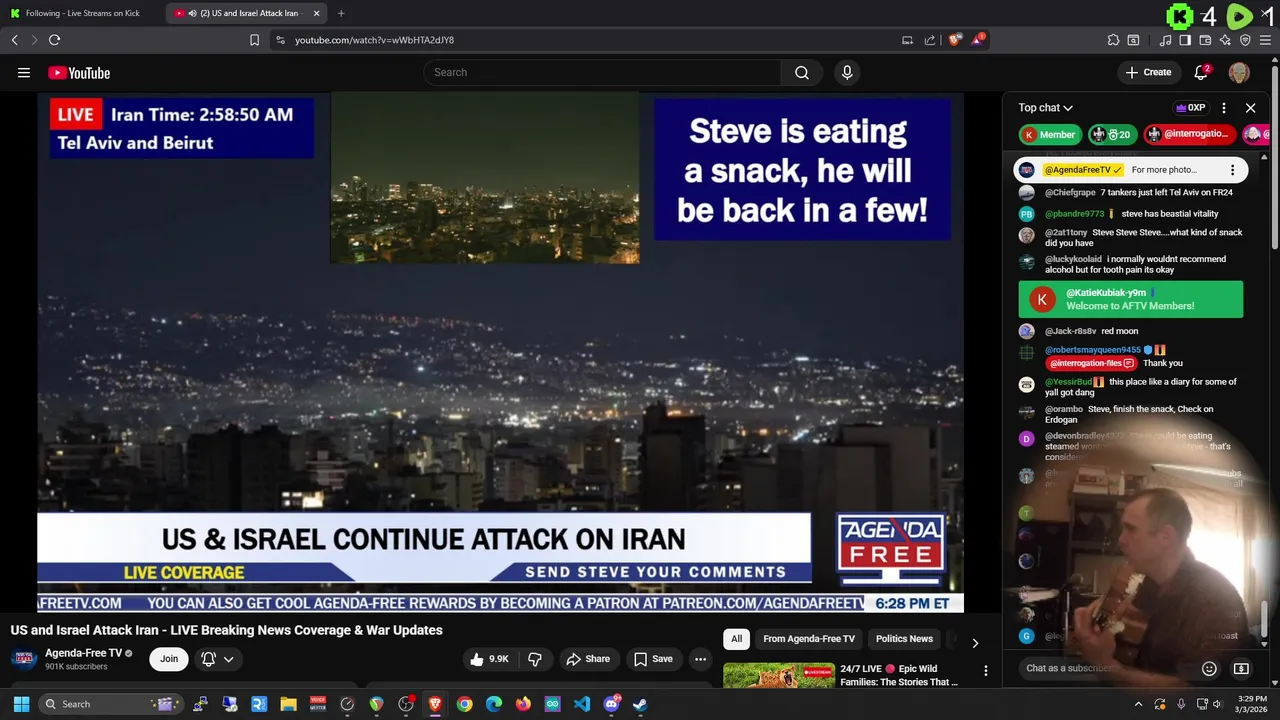Open Visual Studio Code from taskbar
Image resolution: width=1280 pixels, height=720 pixels.
[x=582, y=704]
